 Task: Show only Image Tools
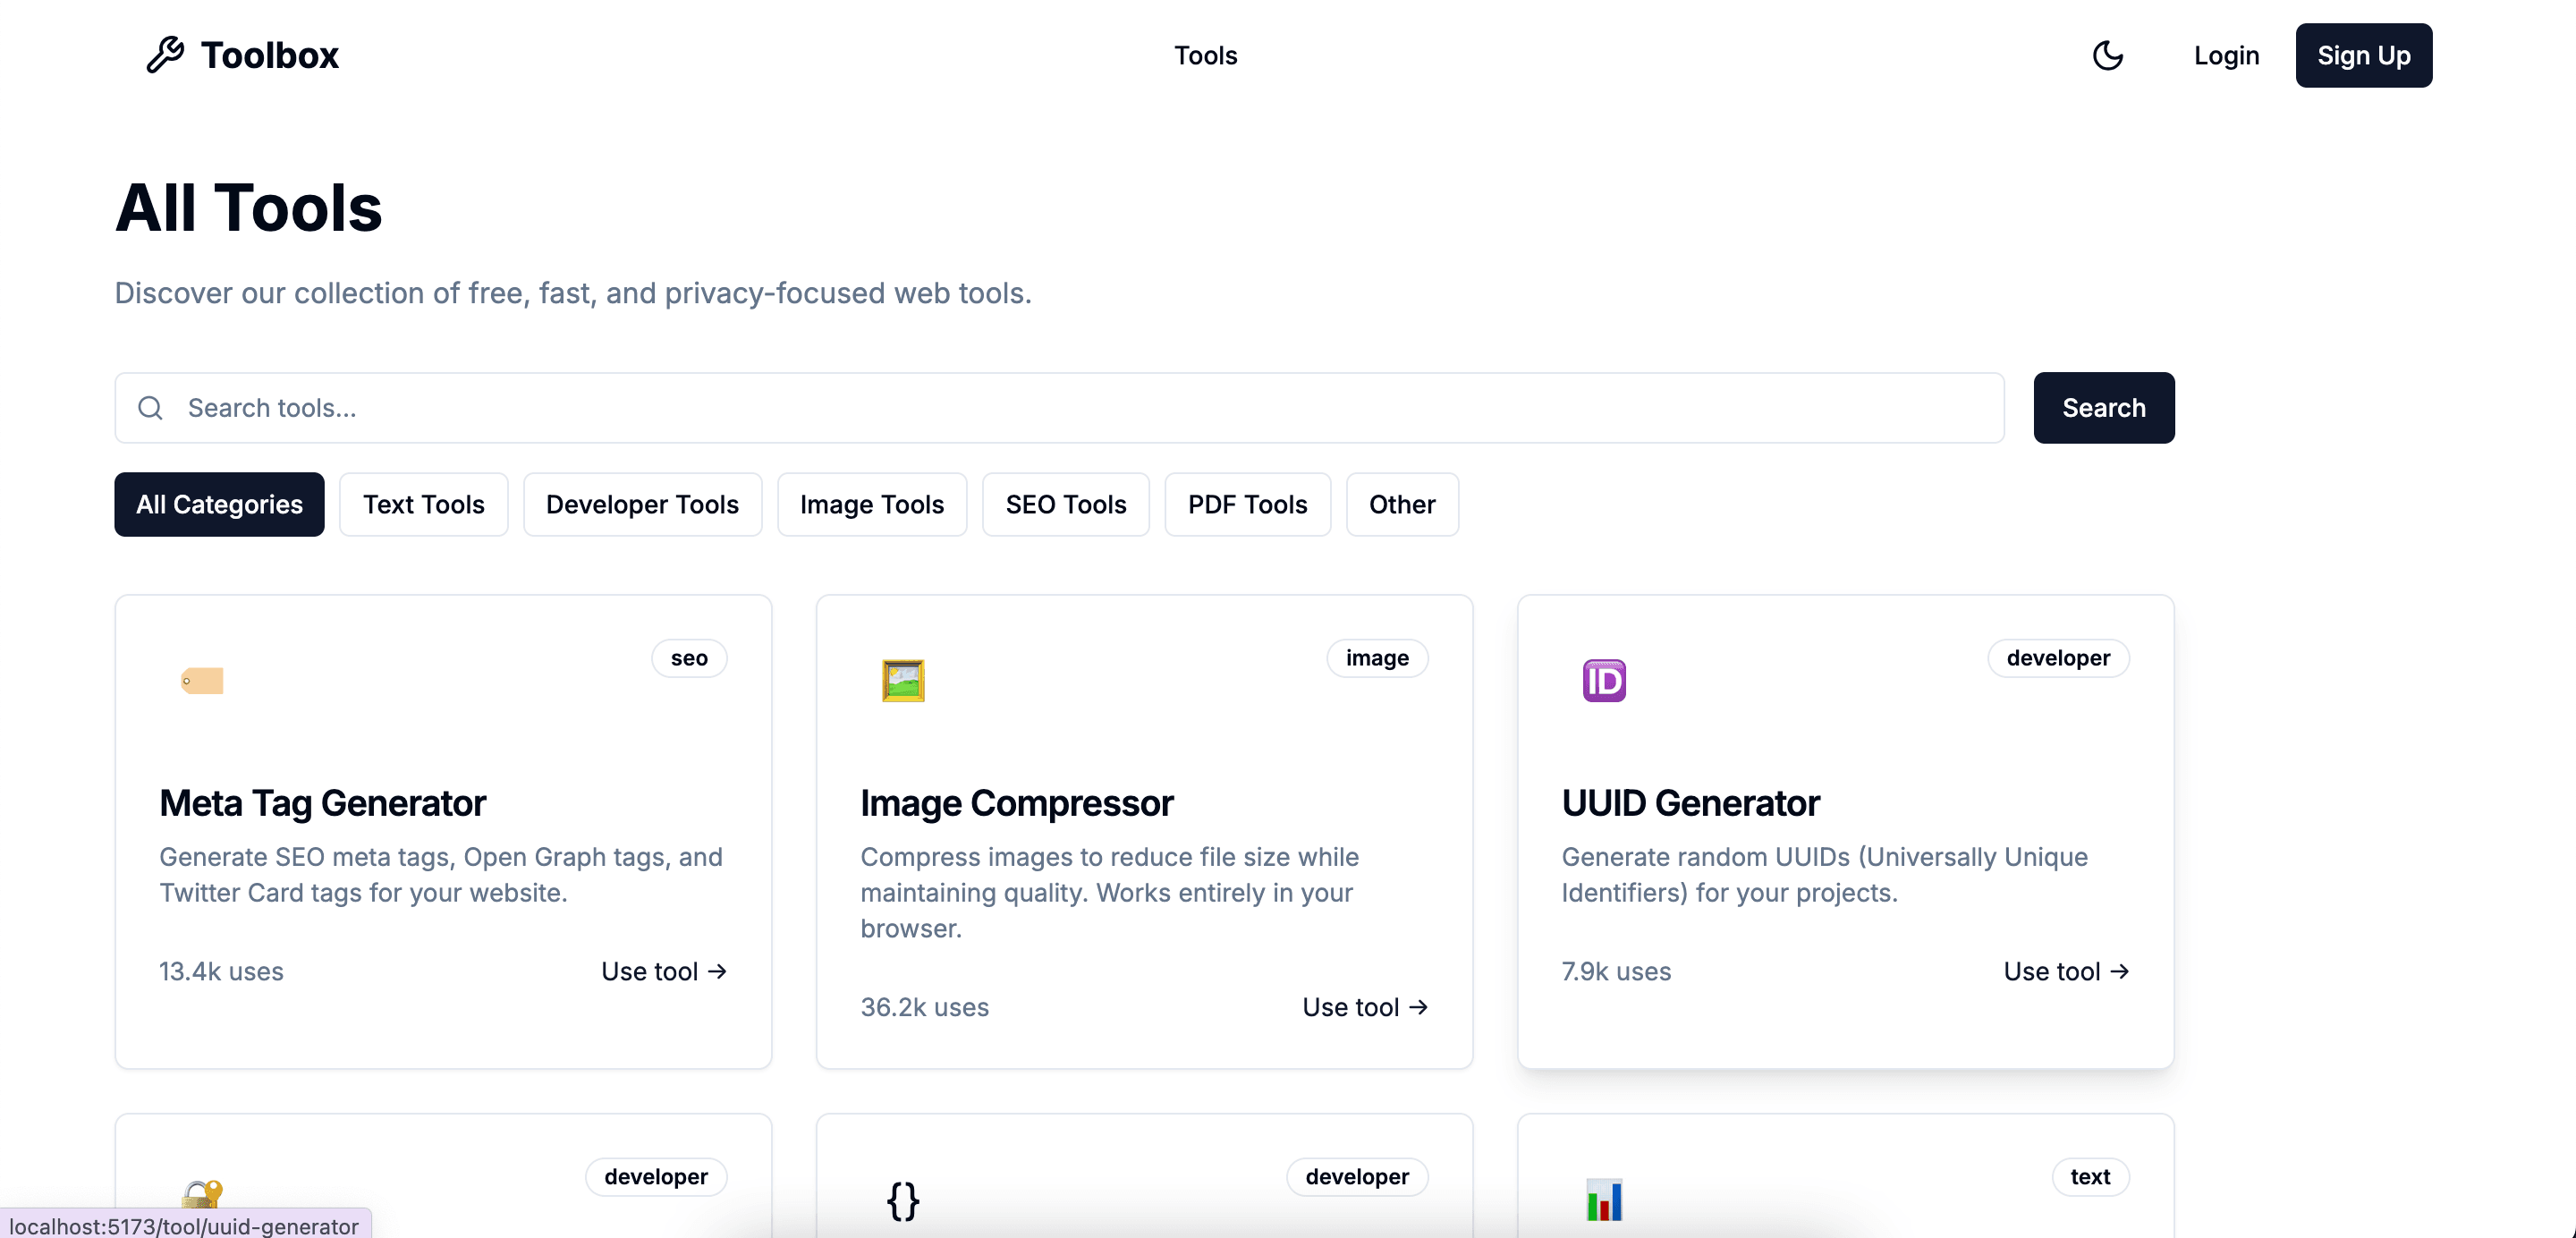(x=871, y=505)
